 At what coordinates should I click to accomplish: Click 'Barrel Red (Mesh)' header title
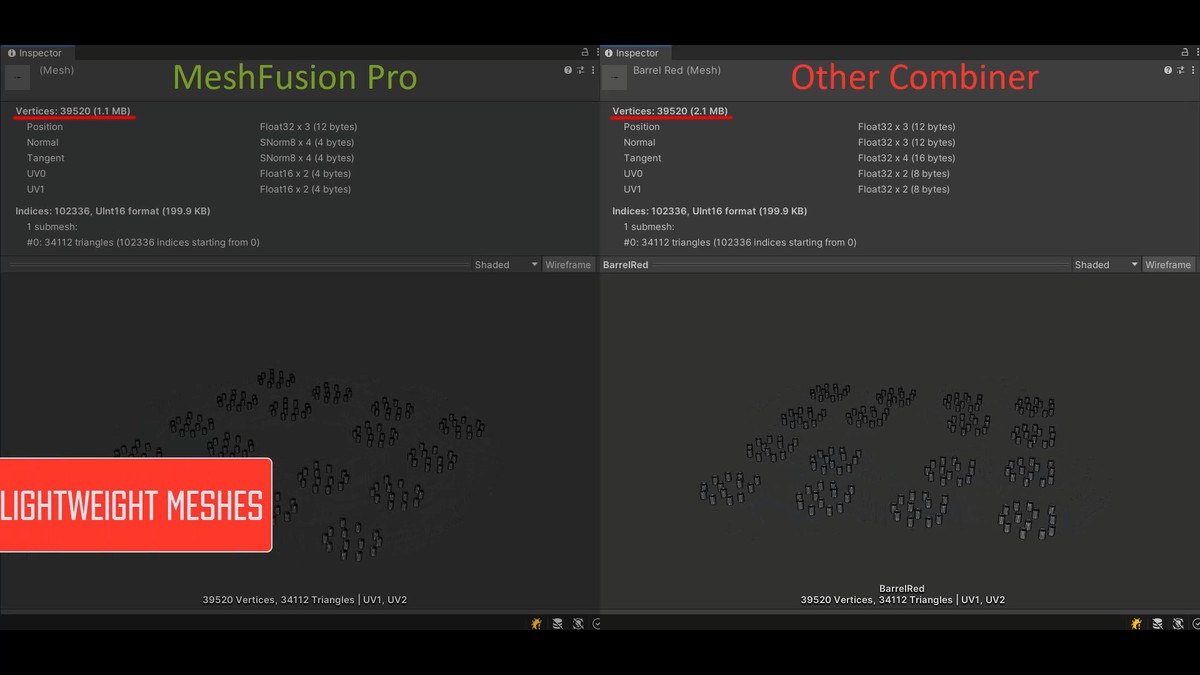[677, 71]
